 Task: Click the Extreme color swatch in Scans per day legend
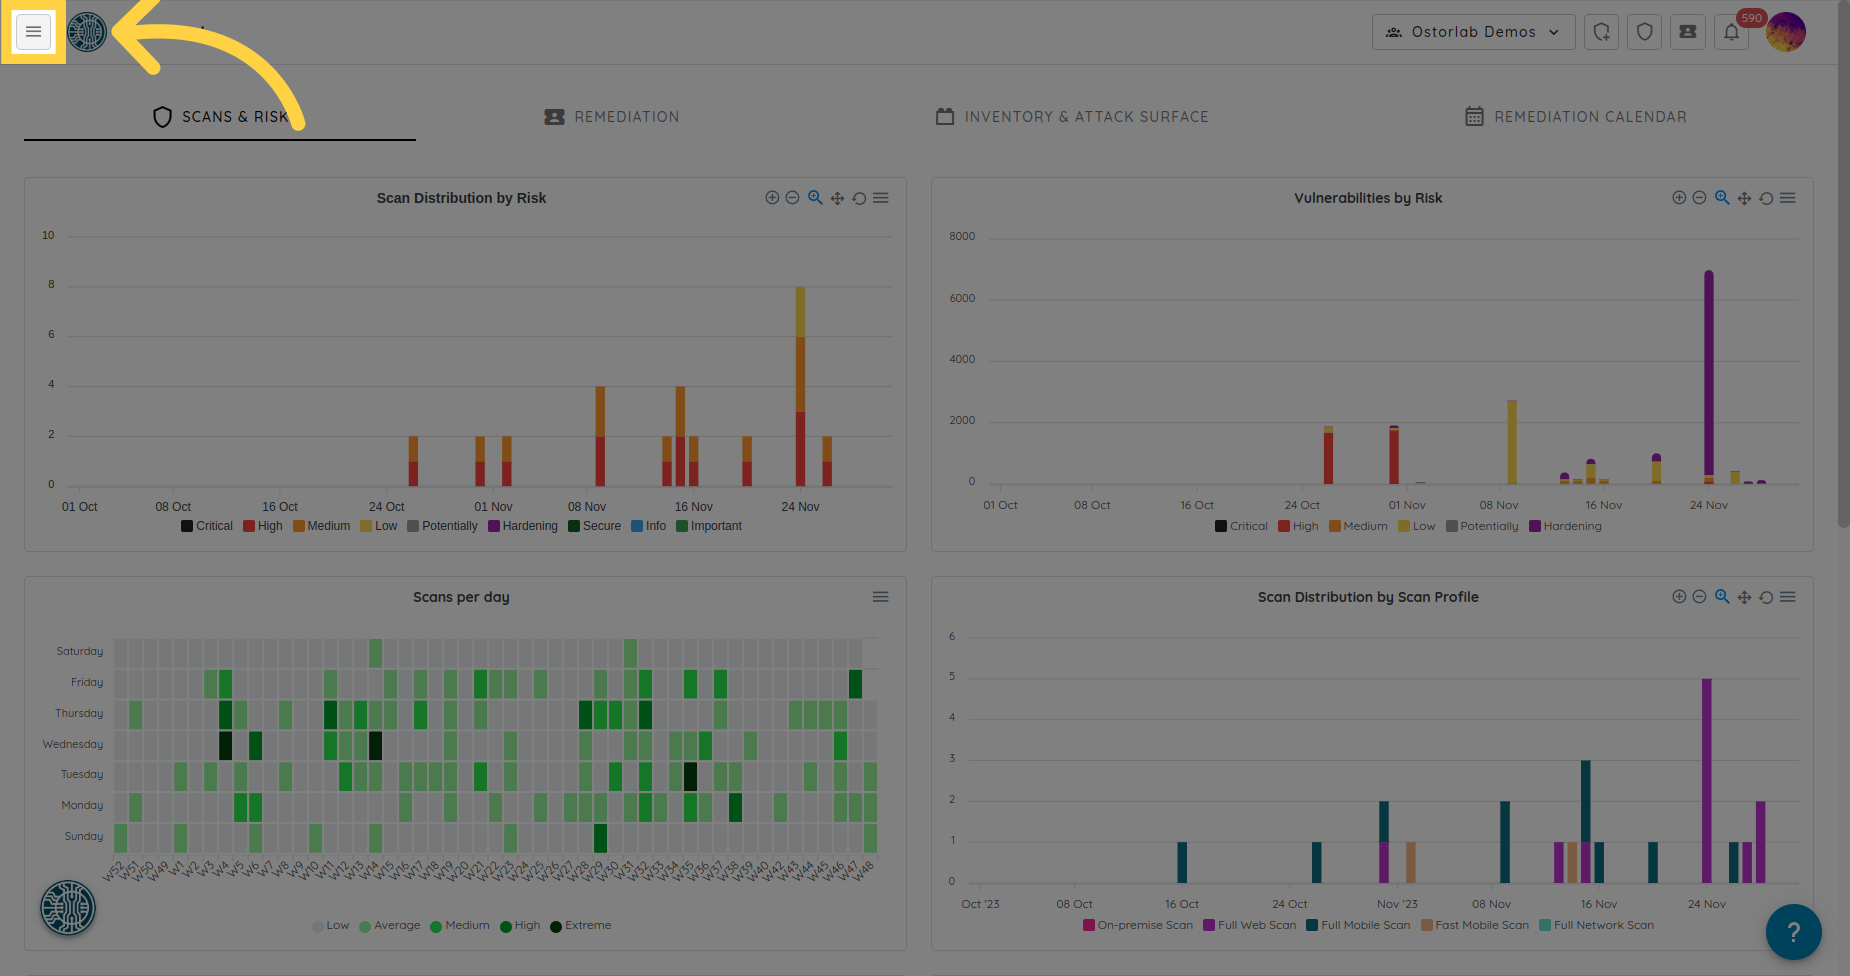556,926
